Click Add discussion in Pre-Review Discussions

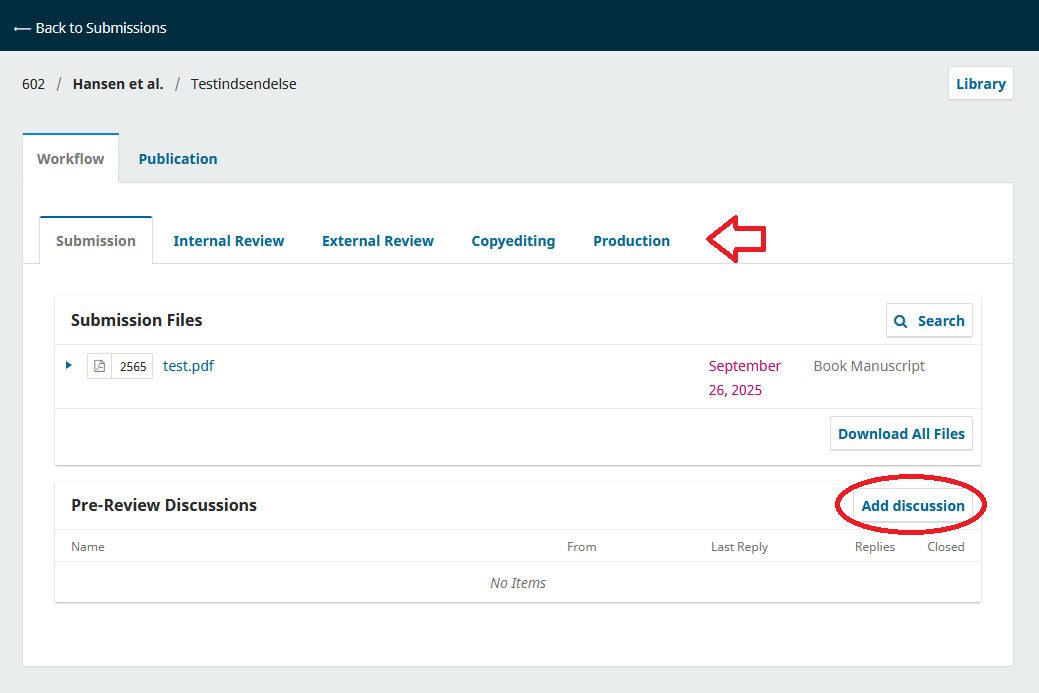tap(912, 506)
